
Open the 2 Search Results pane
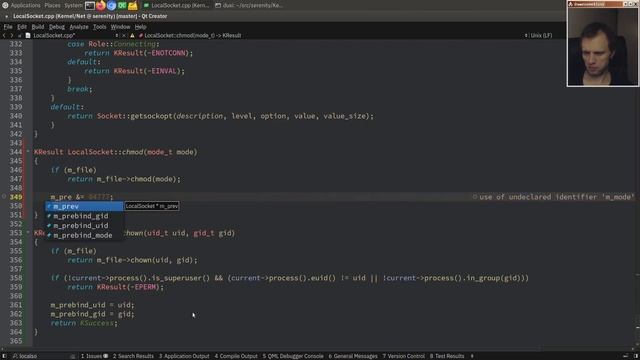[x=133, y=356]
